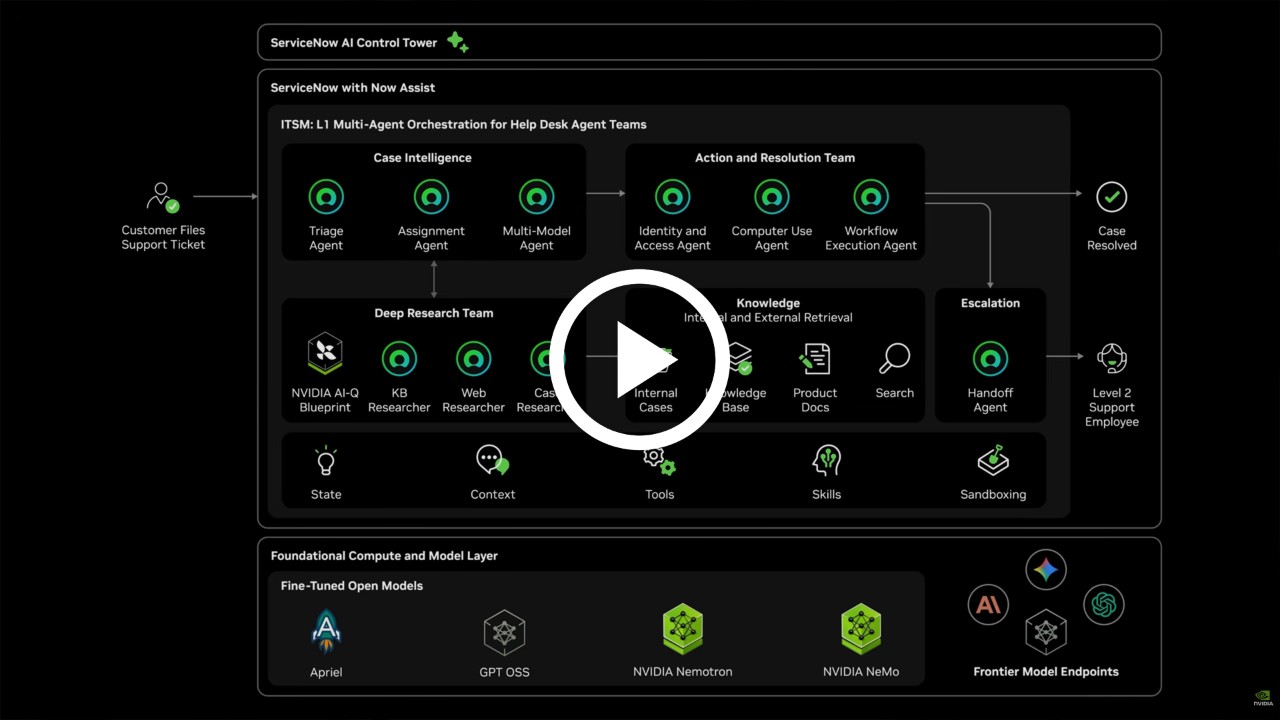Click the Gemini sparkle frontier model logo
The width and height of the screenshot is (1280, 720).
tap(1046, 570)
